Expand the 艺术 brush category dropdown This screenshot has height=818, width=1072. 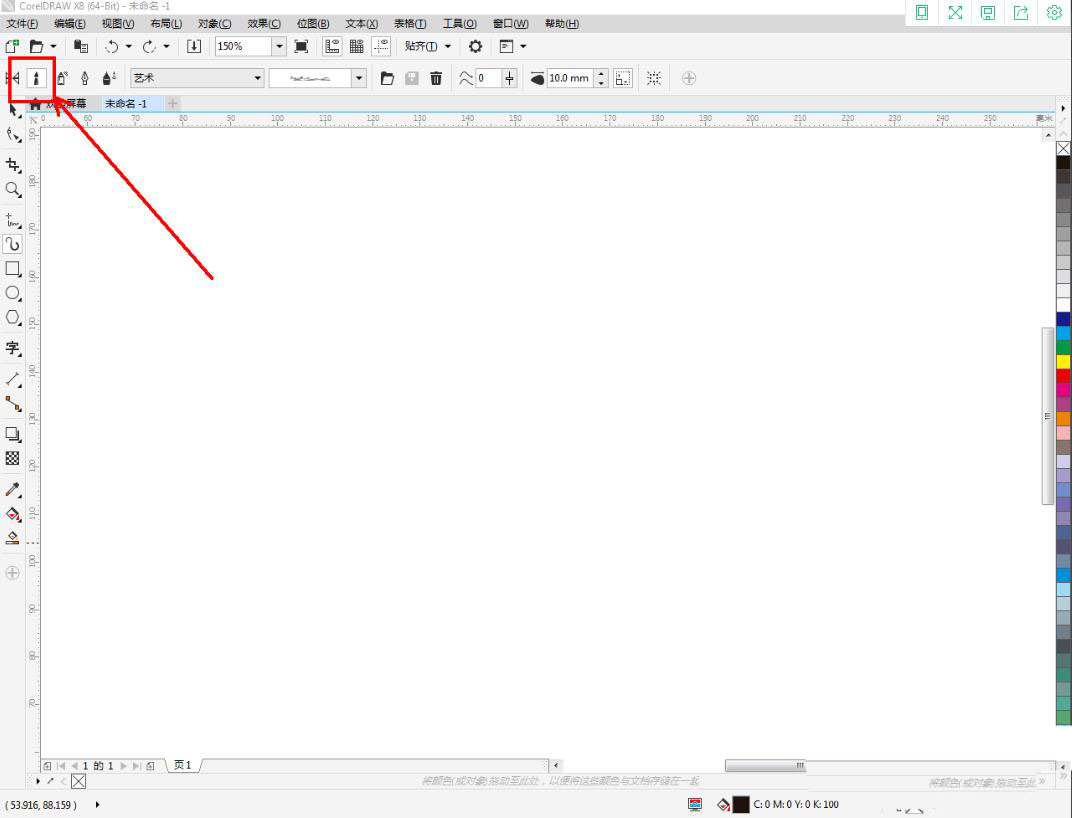click(258, 78)
